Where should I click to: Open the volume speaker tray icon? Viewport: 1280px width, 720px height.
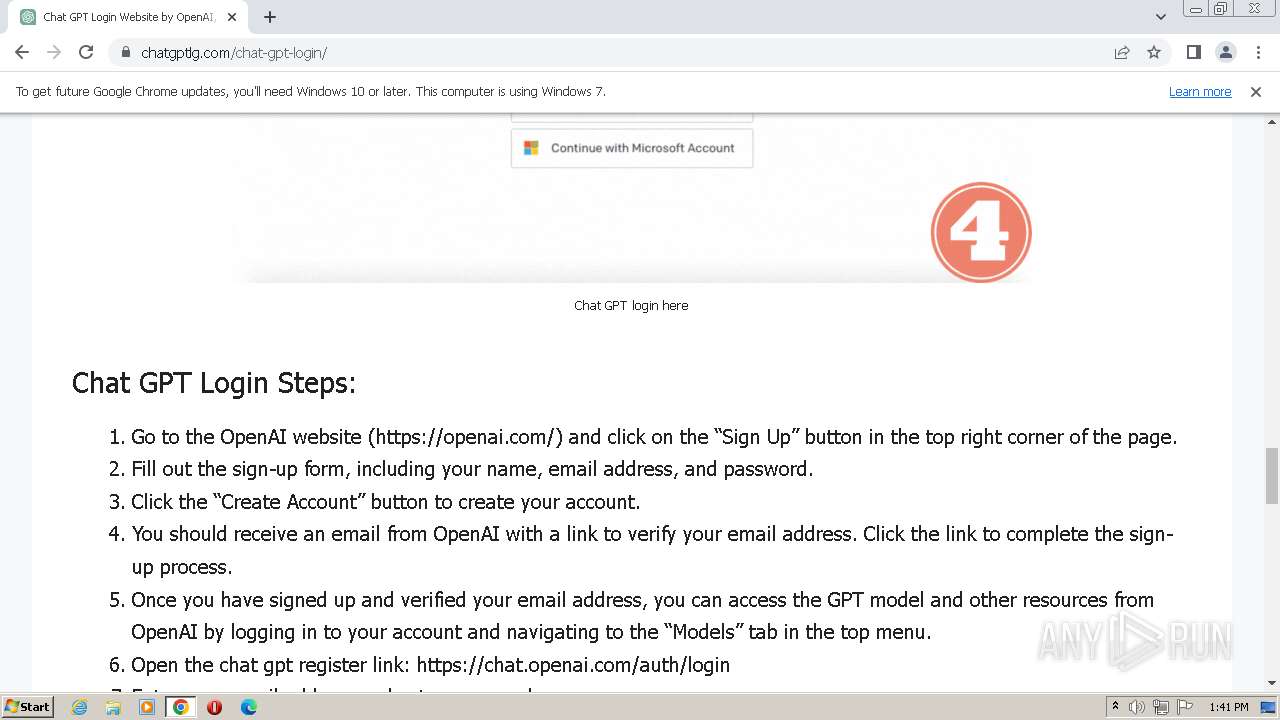1137,707
